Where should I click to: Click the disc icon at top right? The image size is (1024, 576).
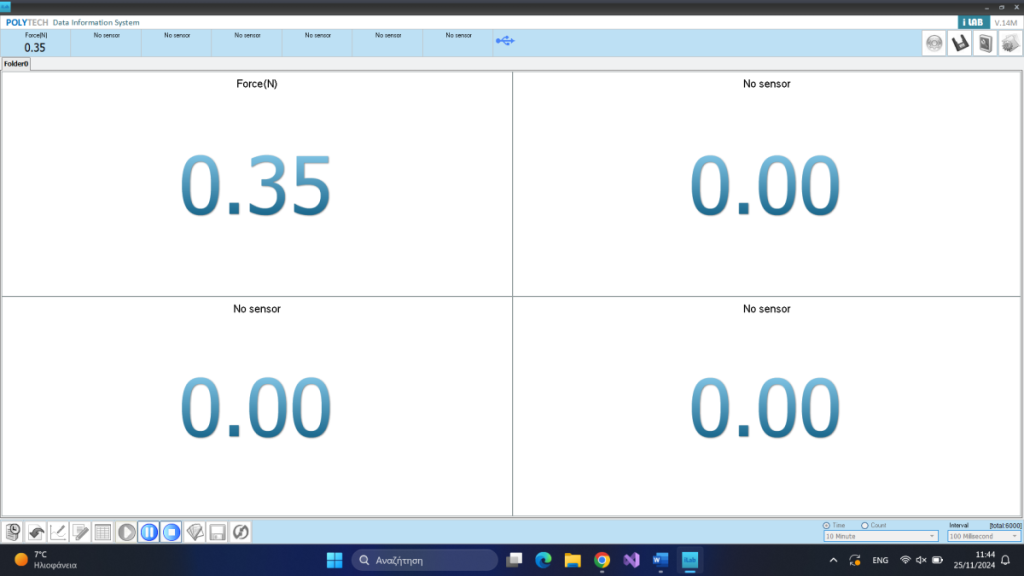pyautogui.click(x=934, y=43)
